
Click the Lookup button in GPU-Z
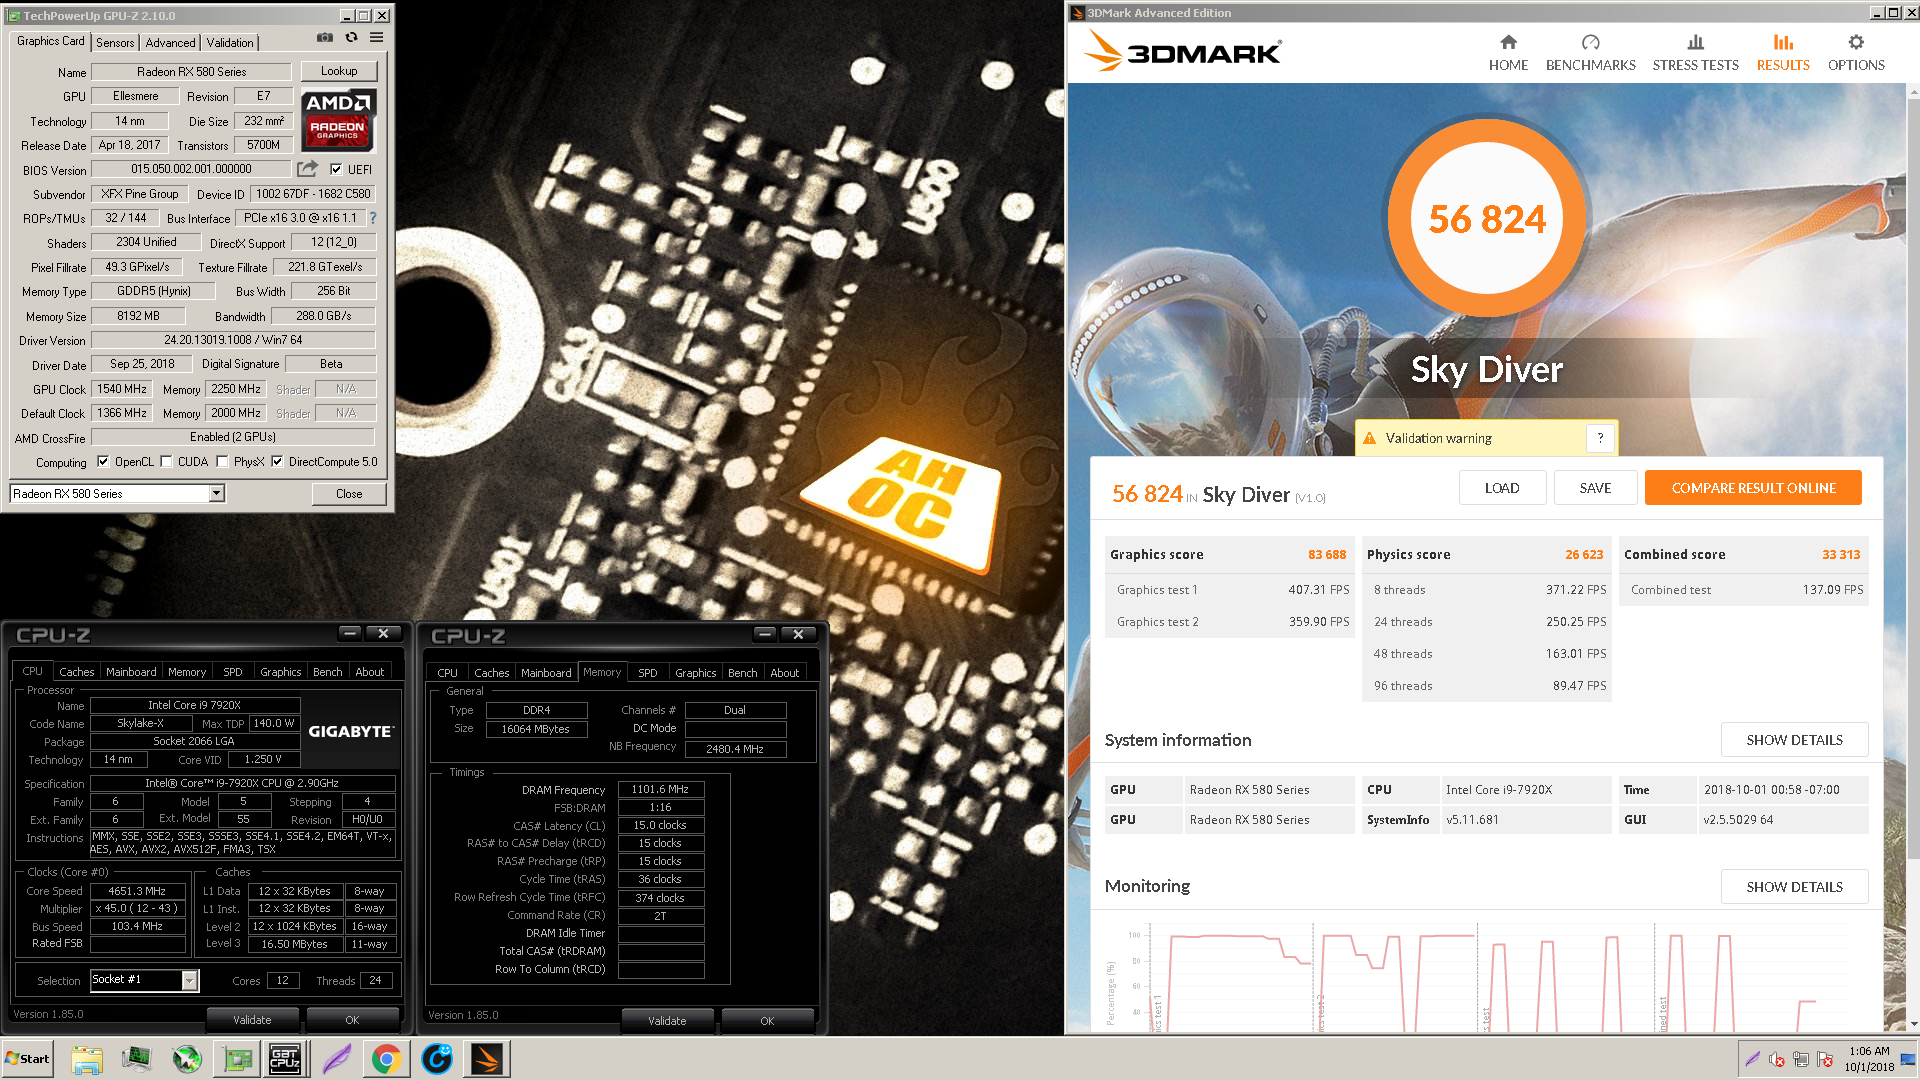[x=339, y=71]
